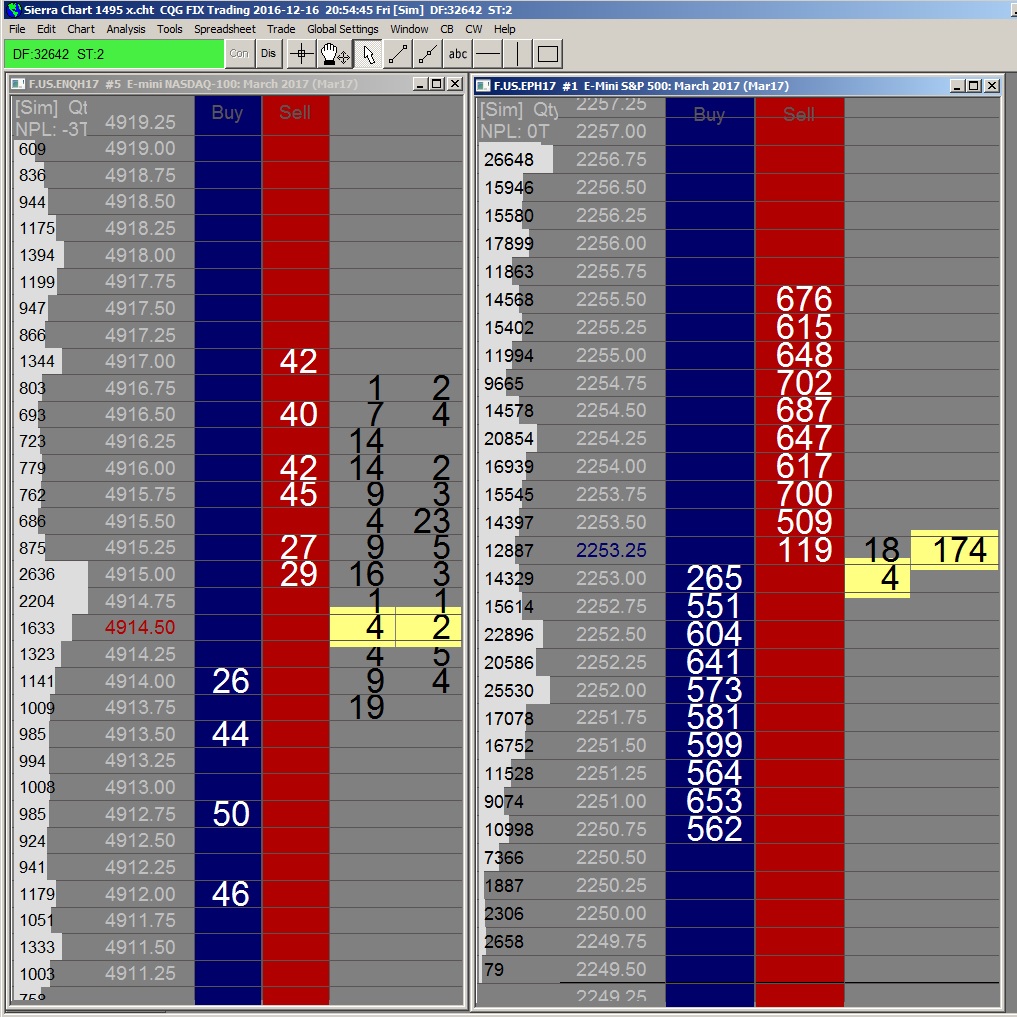Click NASDAQ volume 2636 at 4915.00
The height and width of the screenshot is (1017, 1017).
pyautogui.click(x=37, y=575)
